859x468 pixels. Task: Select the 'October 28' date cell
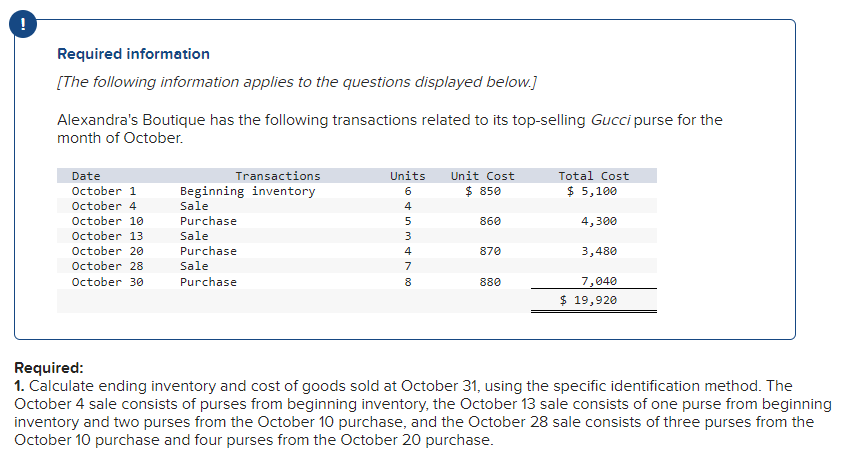pyautogui.click(x=107, y=266)
